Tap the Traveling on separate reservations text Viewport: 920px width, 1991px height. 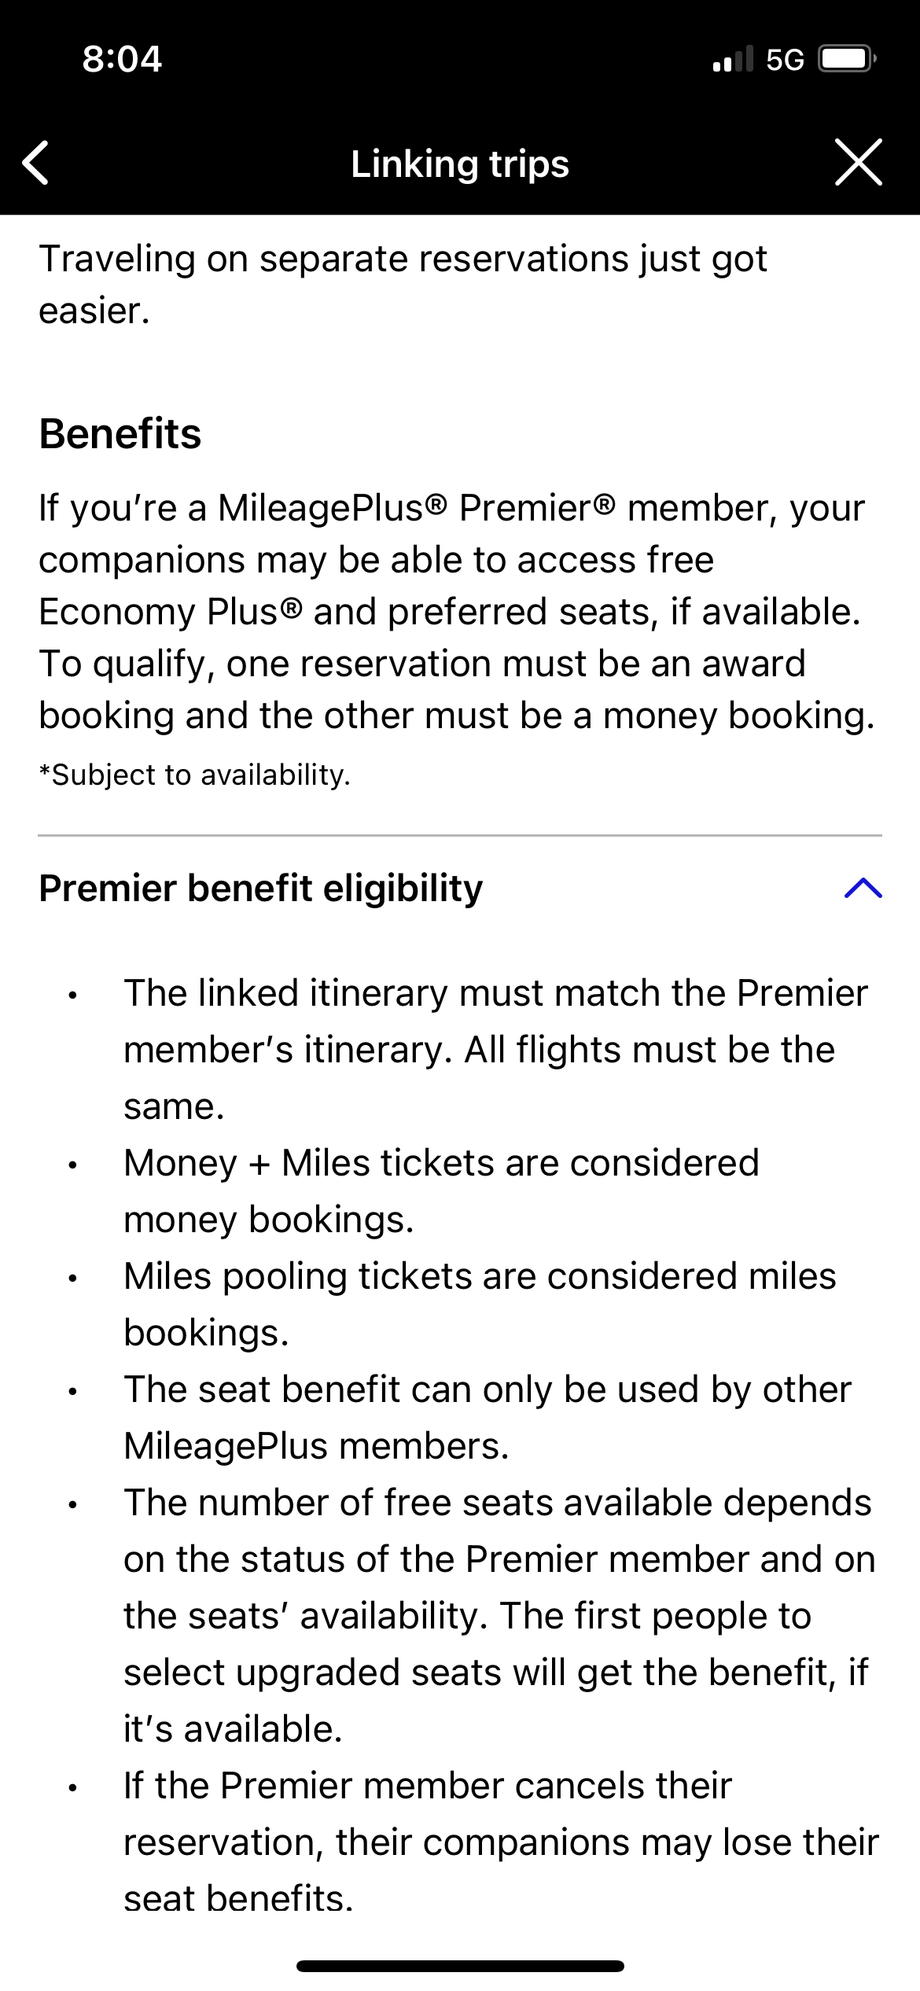402,284
